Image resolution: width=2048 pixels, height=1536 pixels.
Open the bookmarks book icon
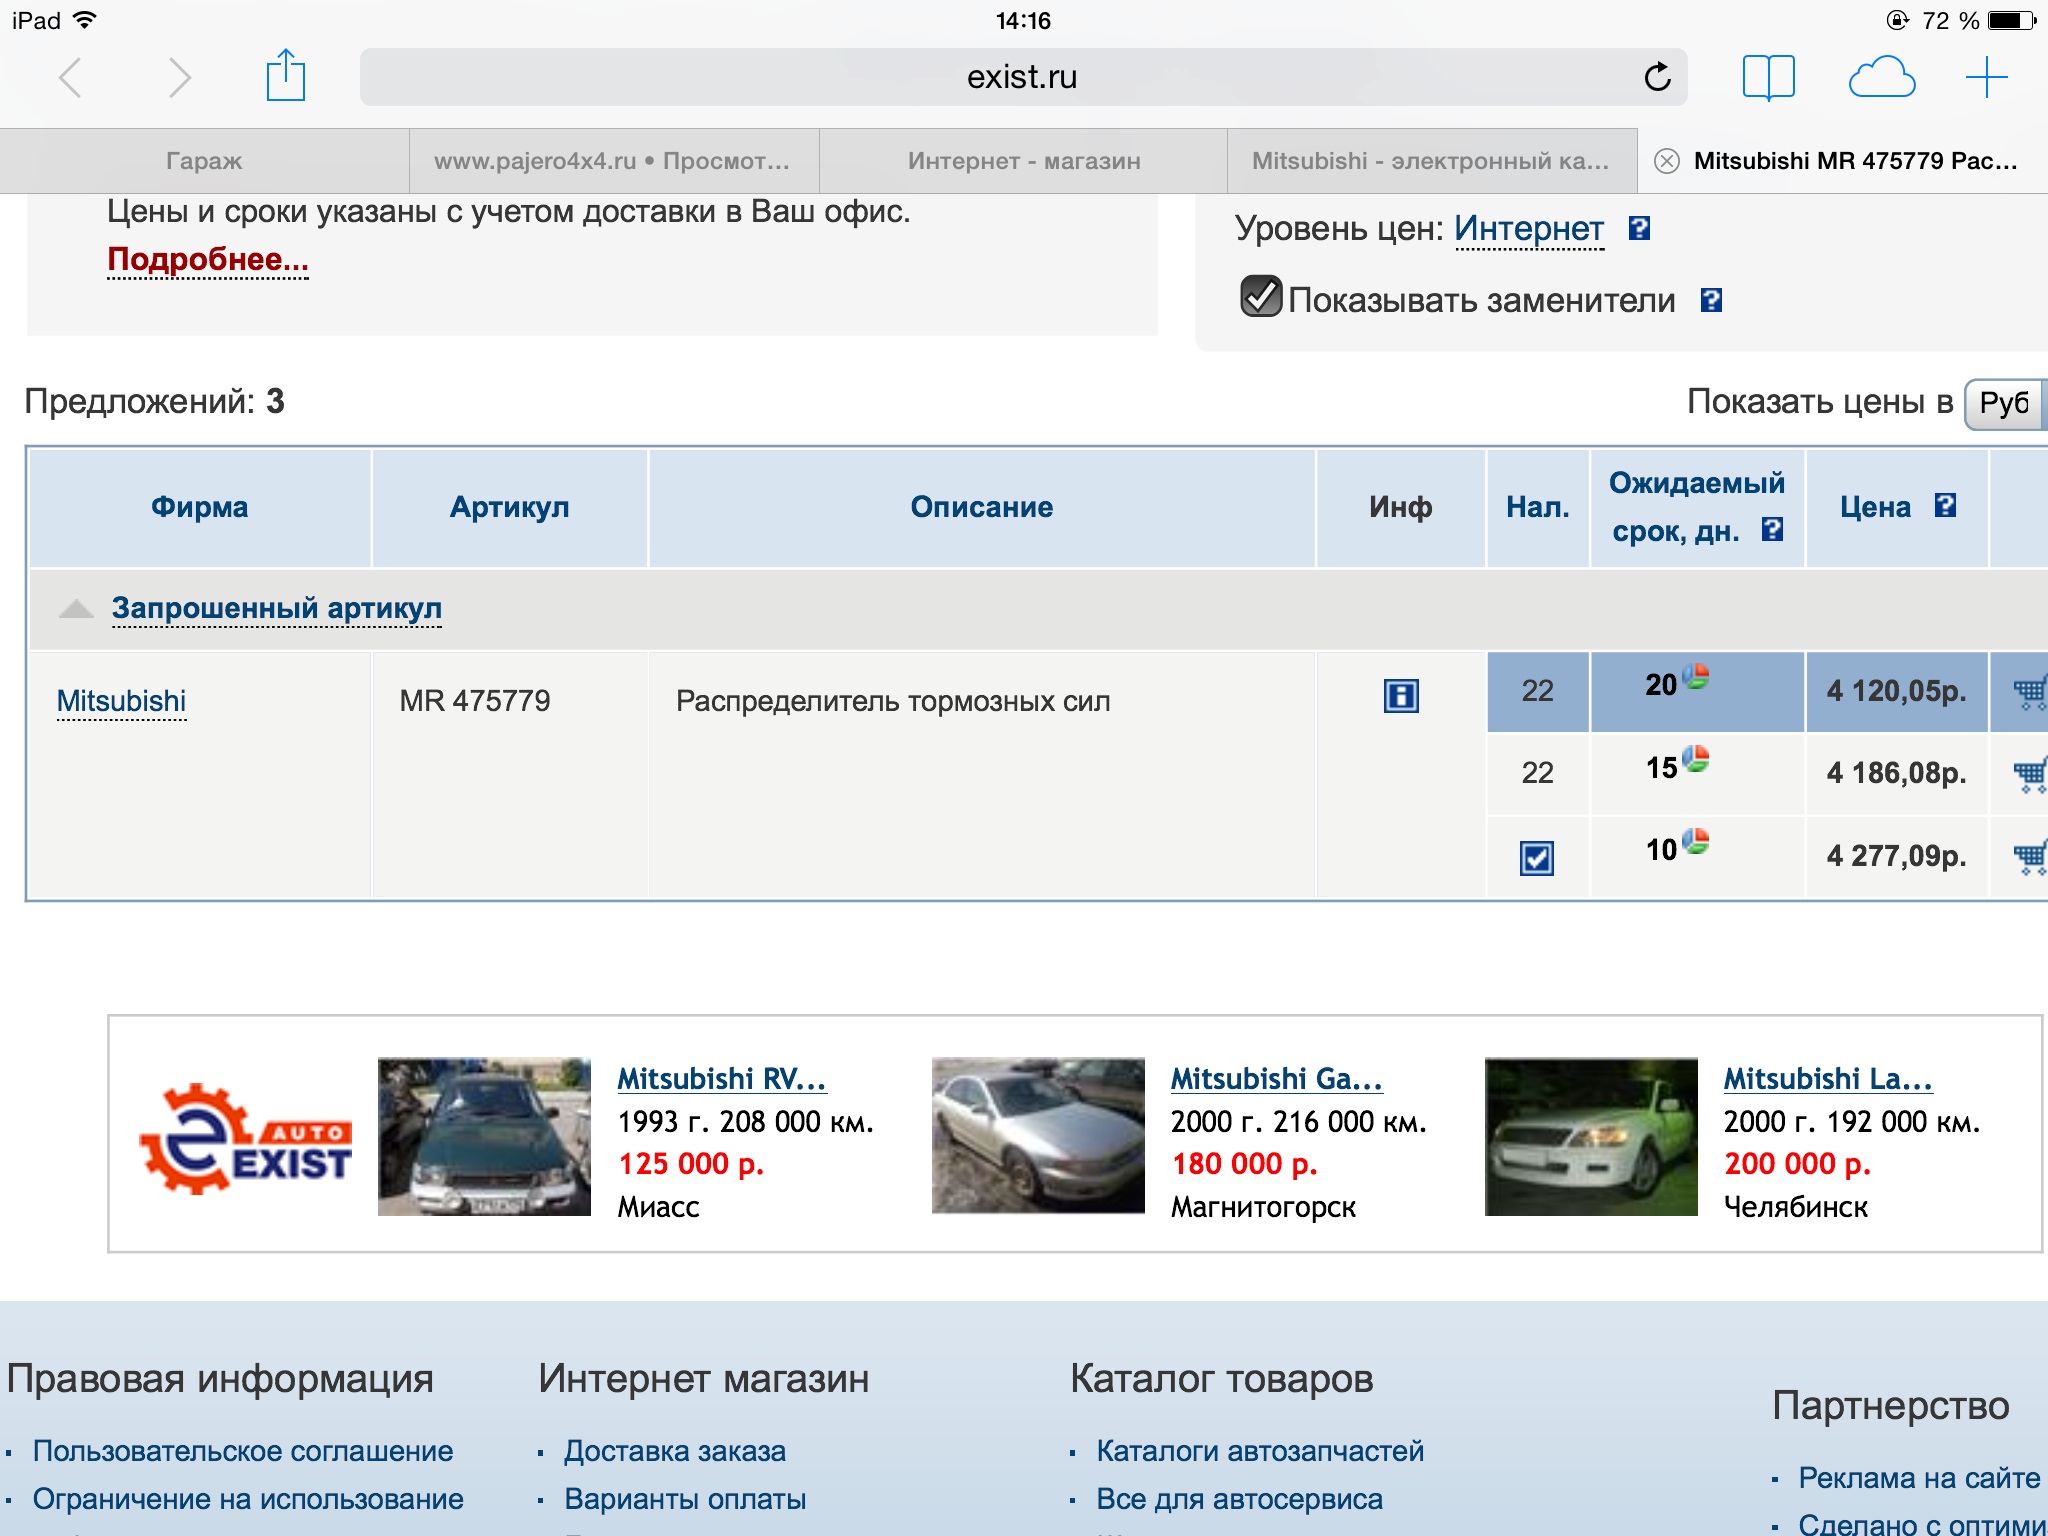tap(1768, 77)
